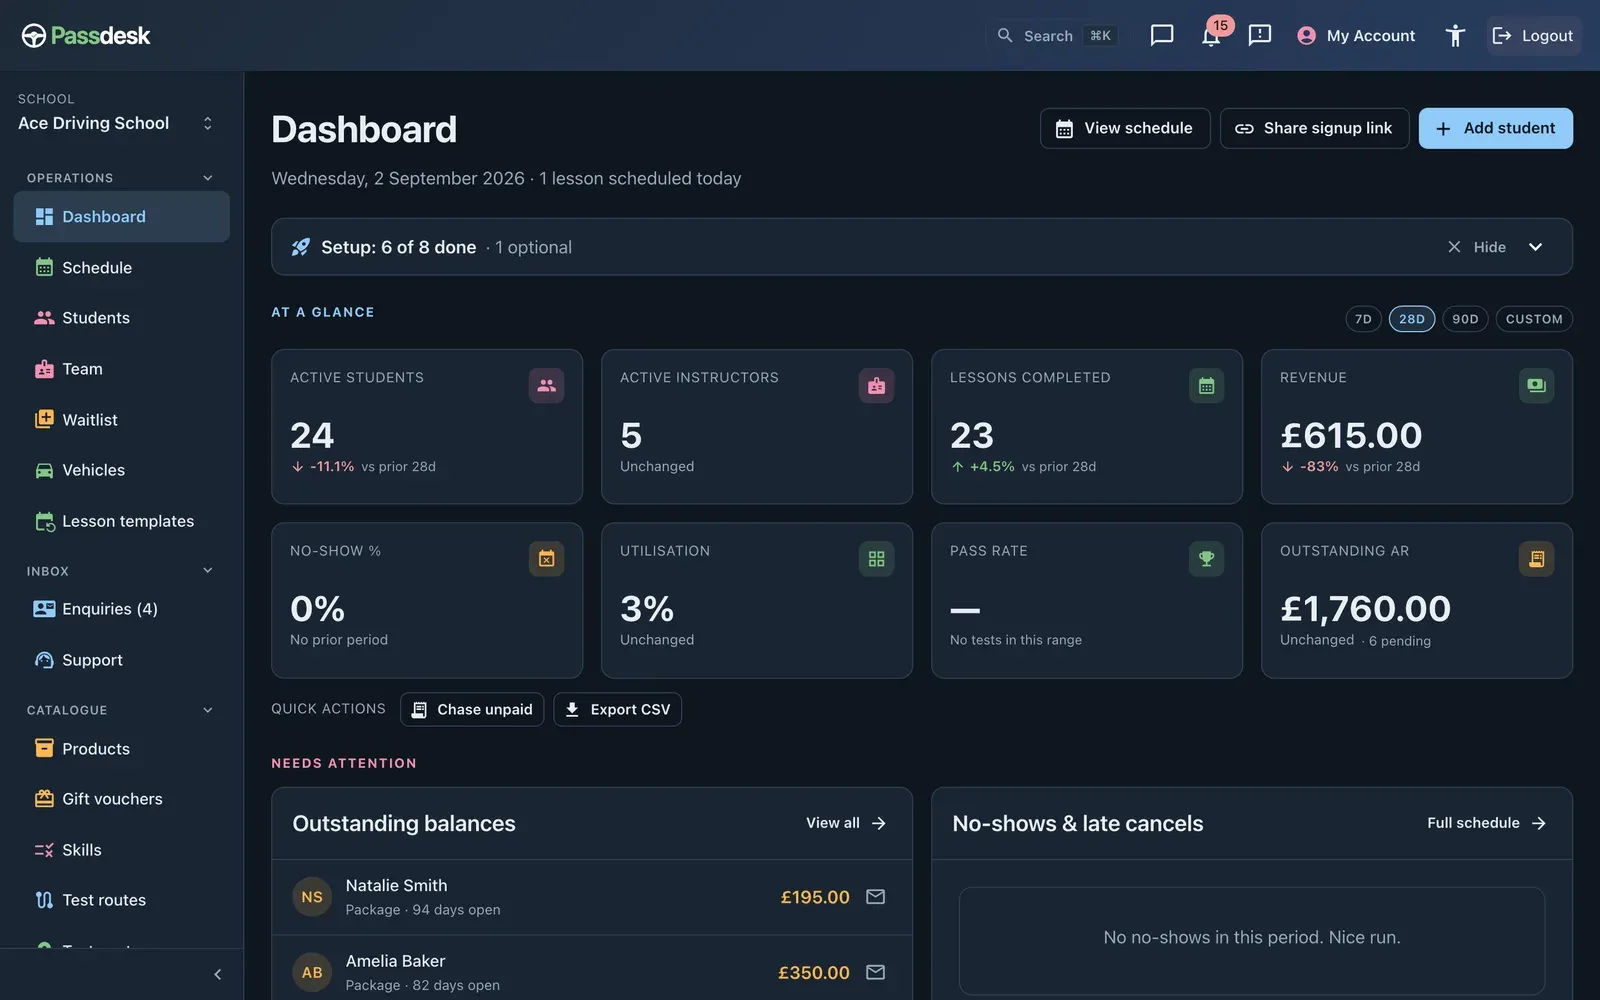Open Support in the sidebar
This screenshot has width=1600, height=1000.
click(121, 660)
